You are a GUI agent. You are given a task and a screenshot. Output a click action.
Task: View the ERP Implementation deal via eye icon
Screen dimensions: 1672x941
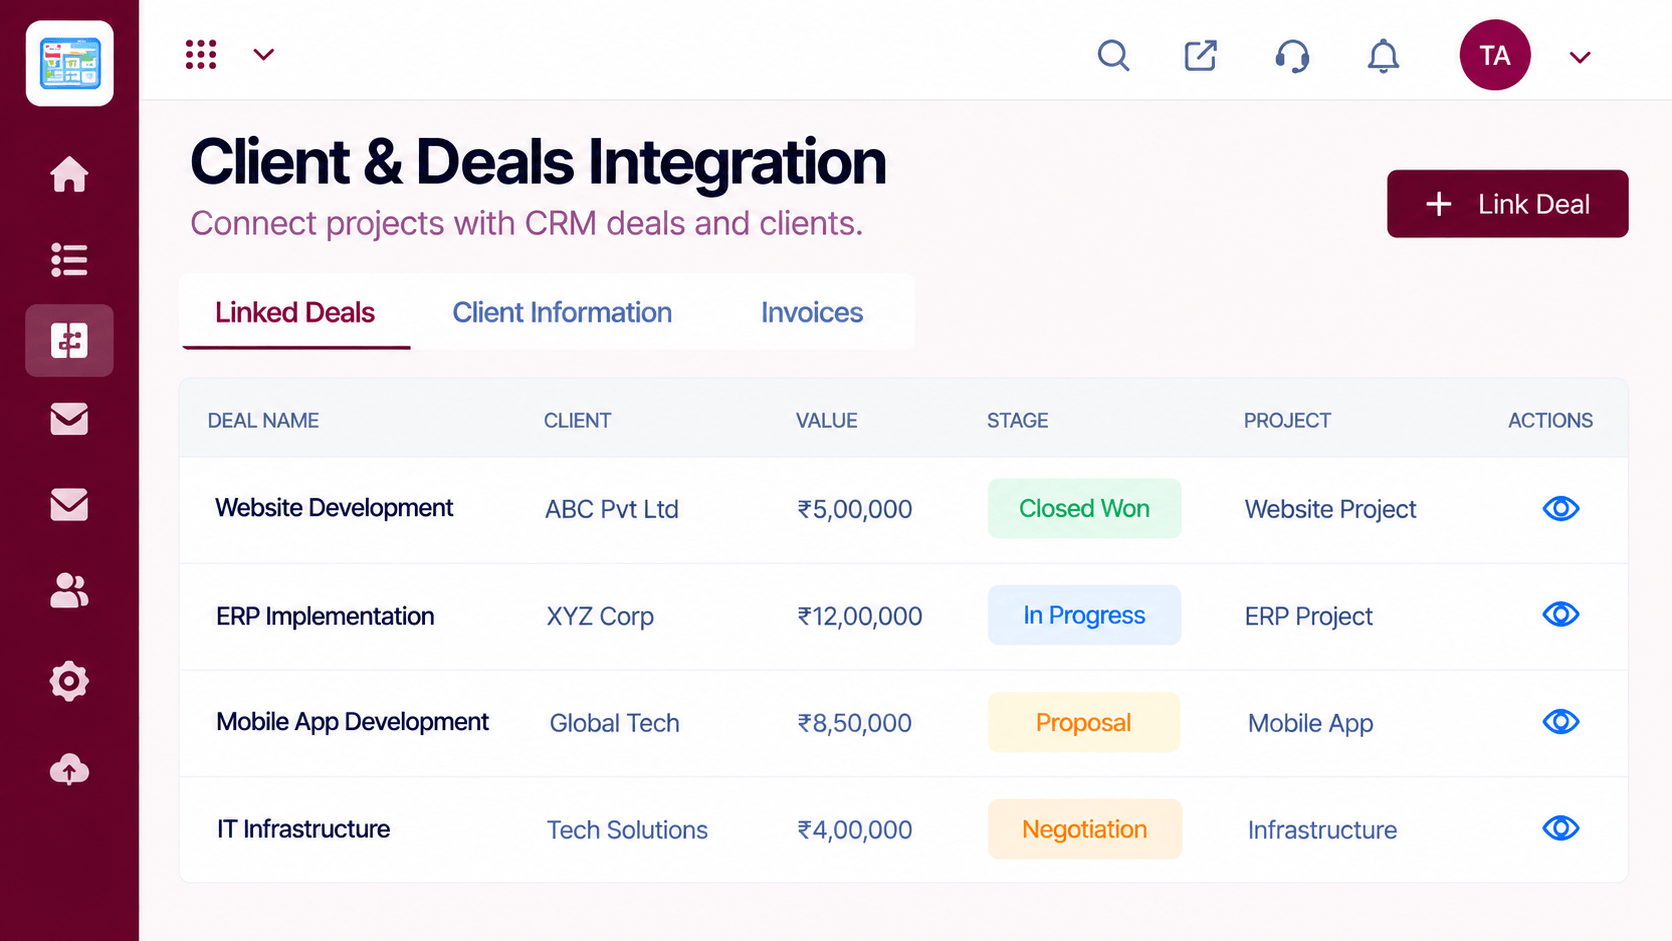point(1560,614)
